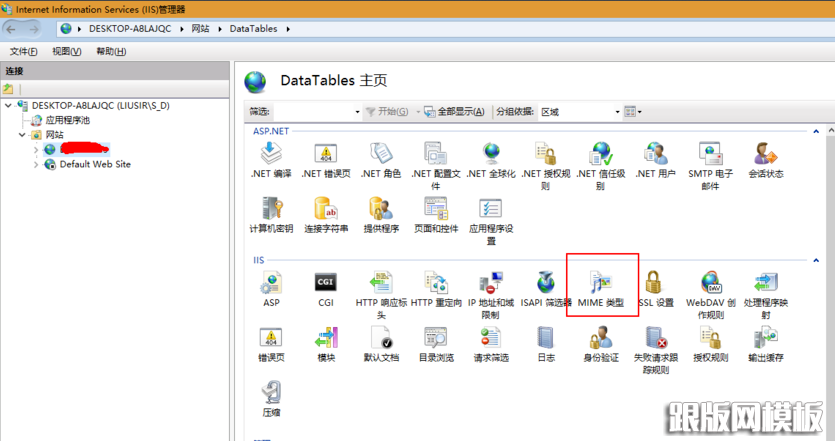Collapse the DESKTOP-A8LAJQC server node
This screenshot has height=441, width=835.
coord(8,105)
